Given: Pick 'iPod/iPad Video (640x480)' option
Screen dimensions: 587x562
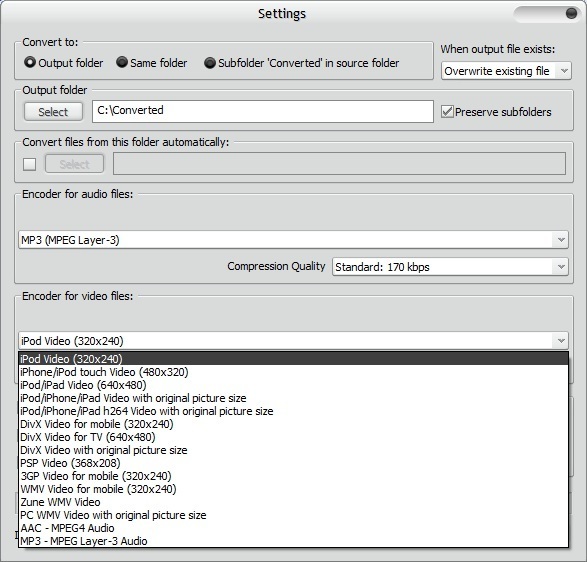Looking at the screenshot, I should tap(294, 385).
